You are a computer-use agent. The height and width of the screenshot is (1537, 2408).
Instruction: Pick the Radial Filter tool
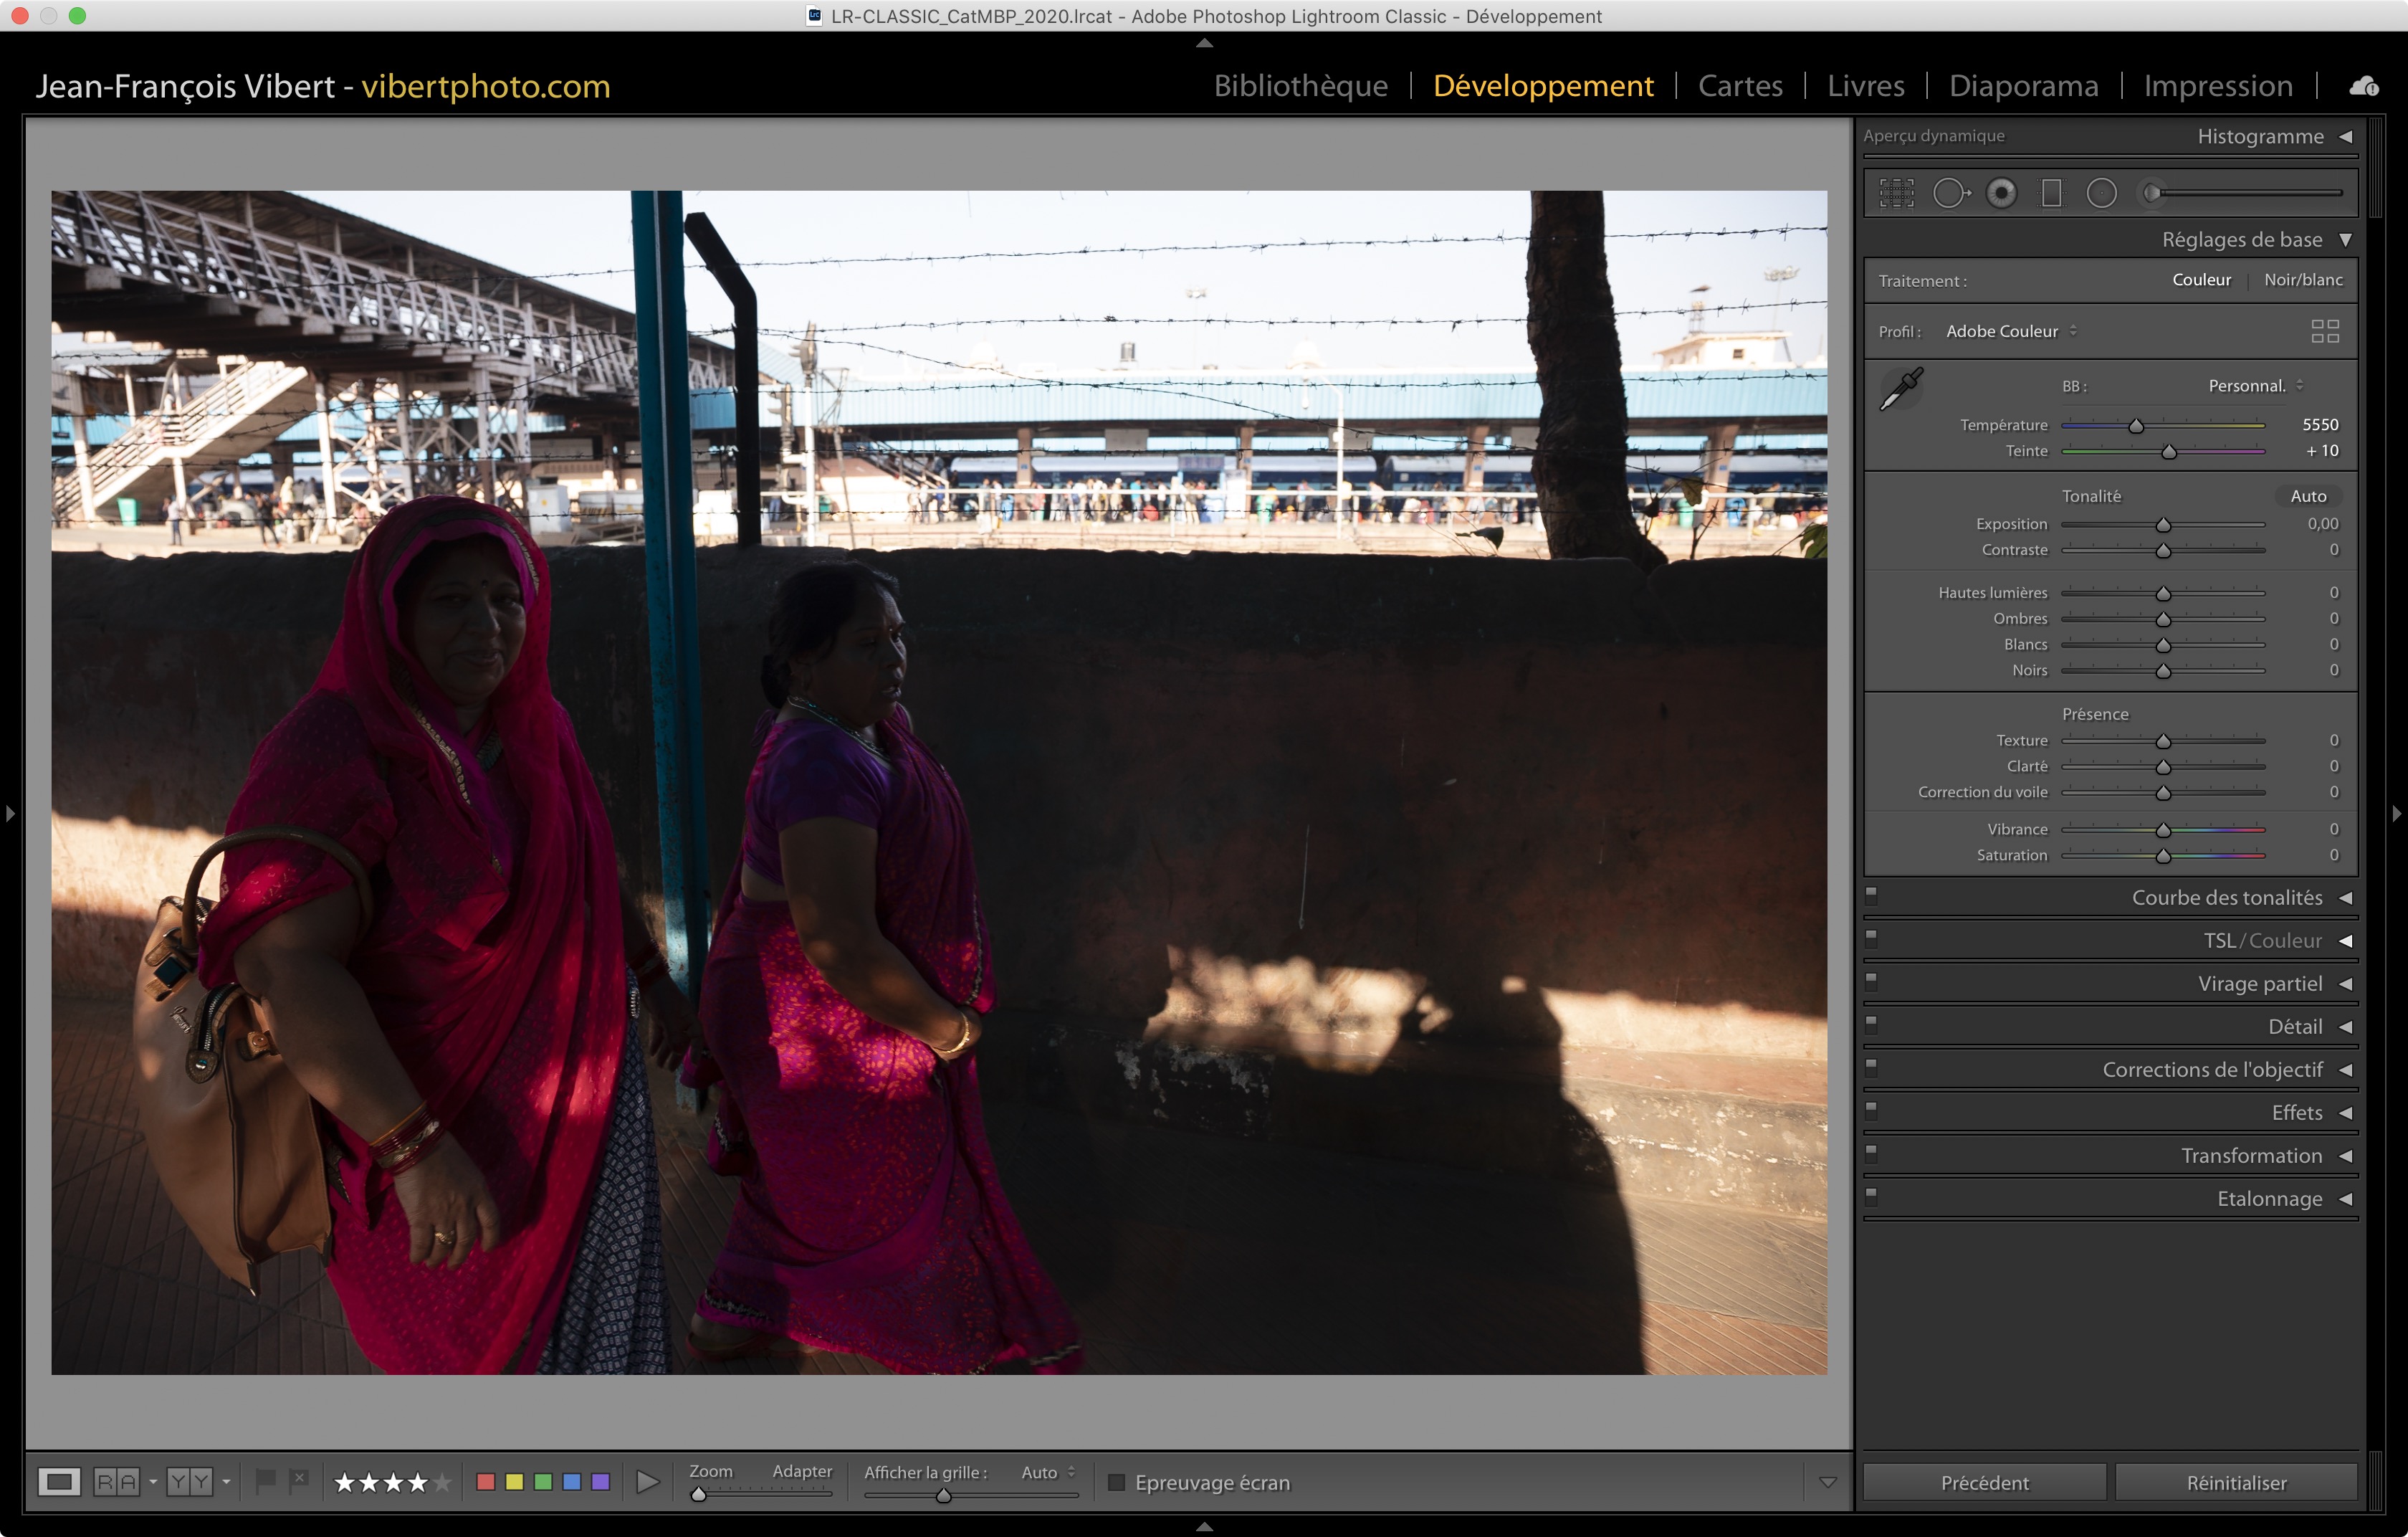click(2101, 193)
